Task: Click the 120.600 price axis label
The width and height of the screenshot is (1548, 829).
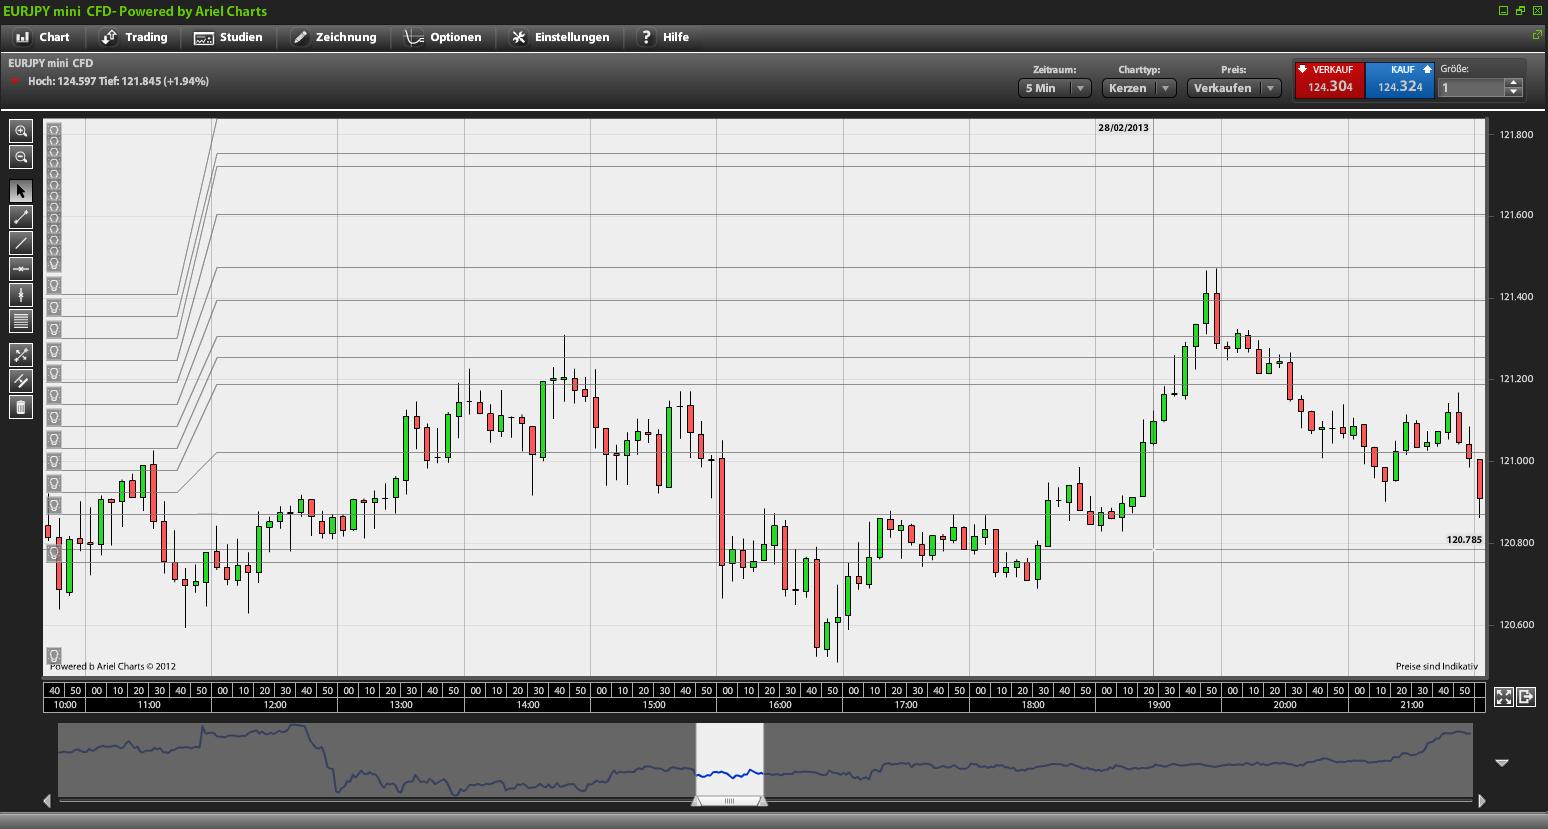Action: [x=1516, y=625]
